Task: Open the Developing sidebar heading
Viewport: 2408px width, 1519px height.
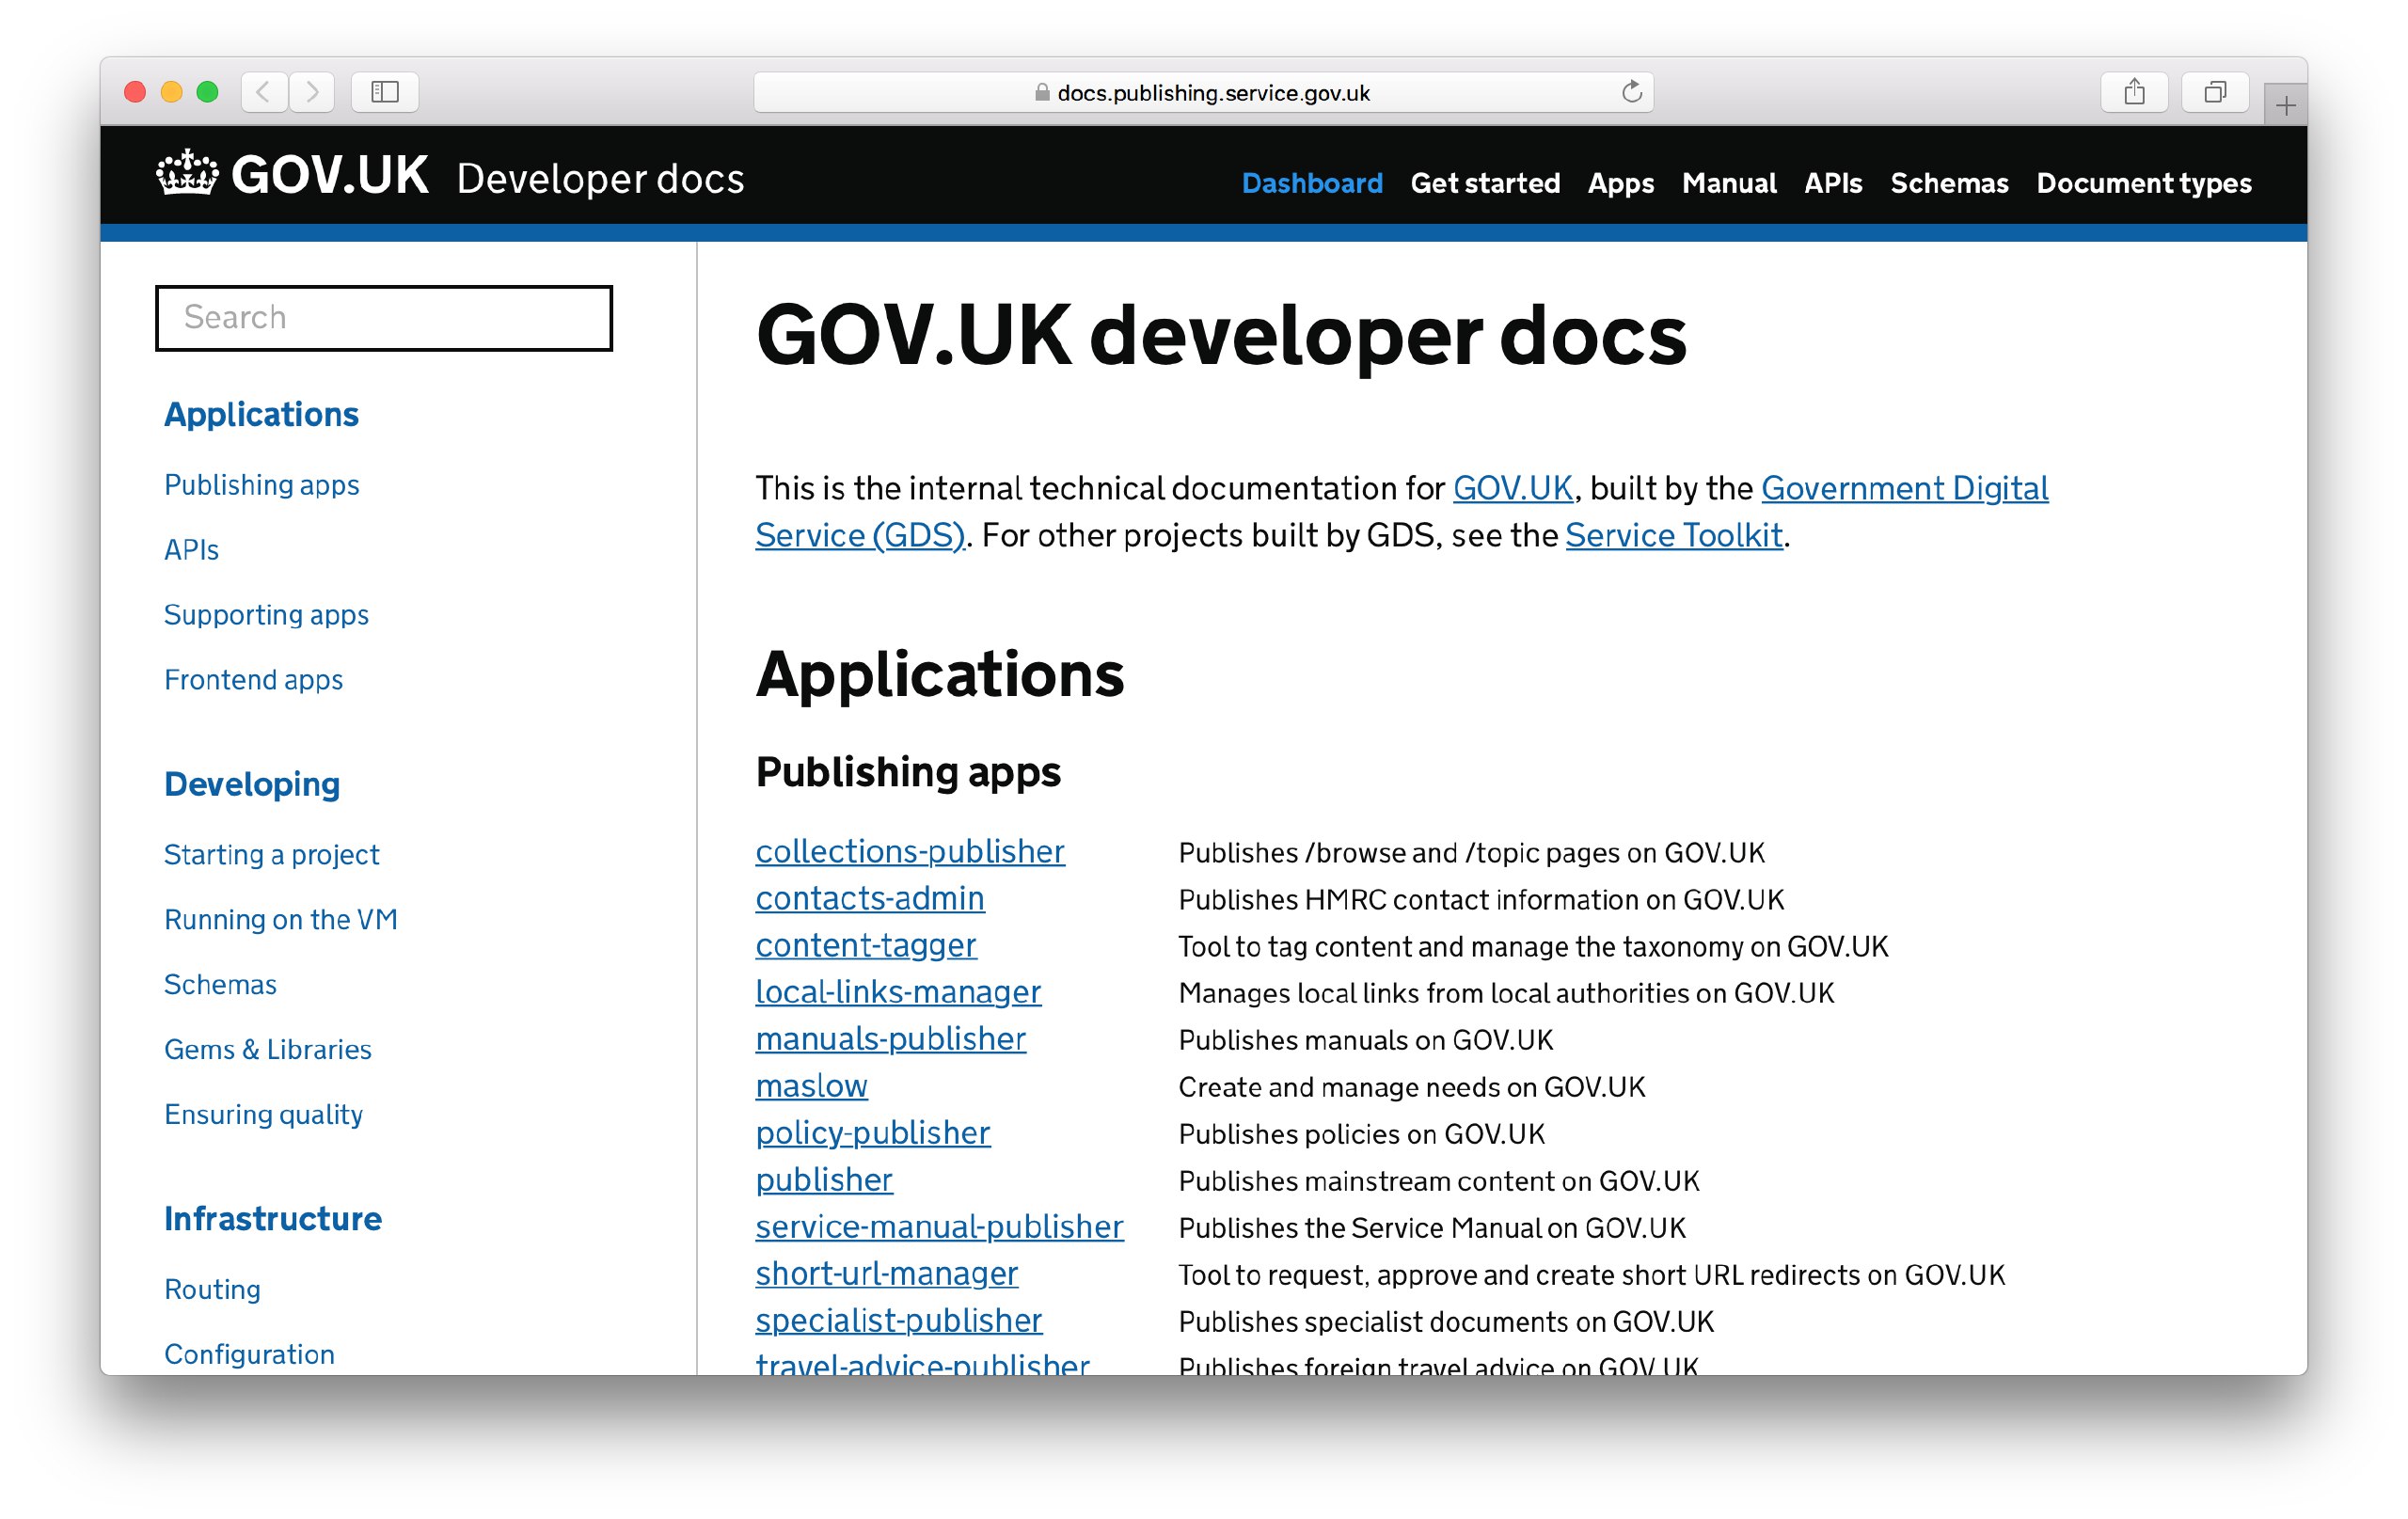Action: (x=252, y=785)
